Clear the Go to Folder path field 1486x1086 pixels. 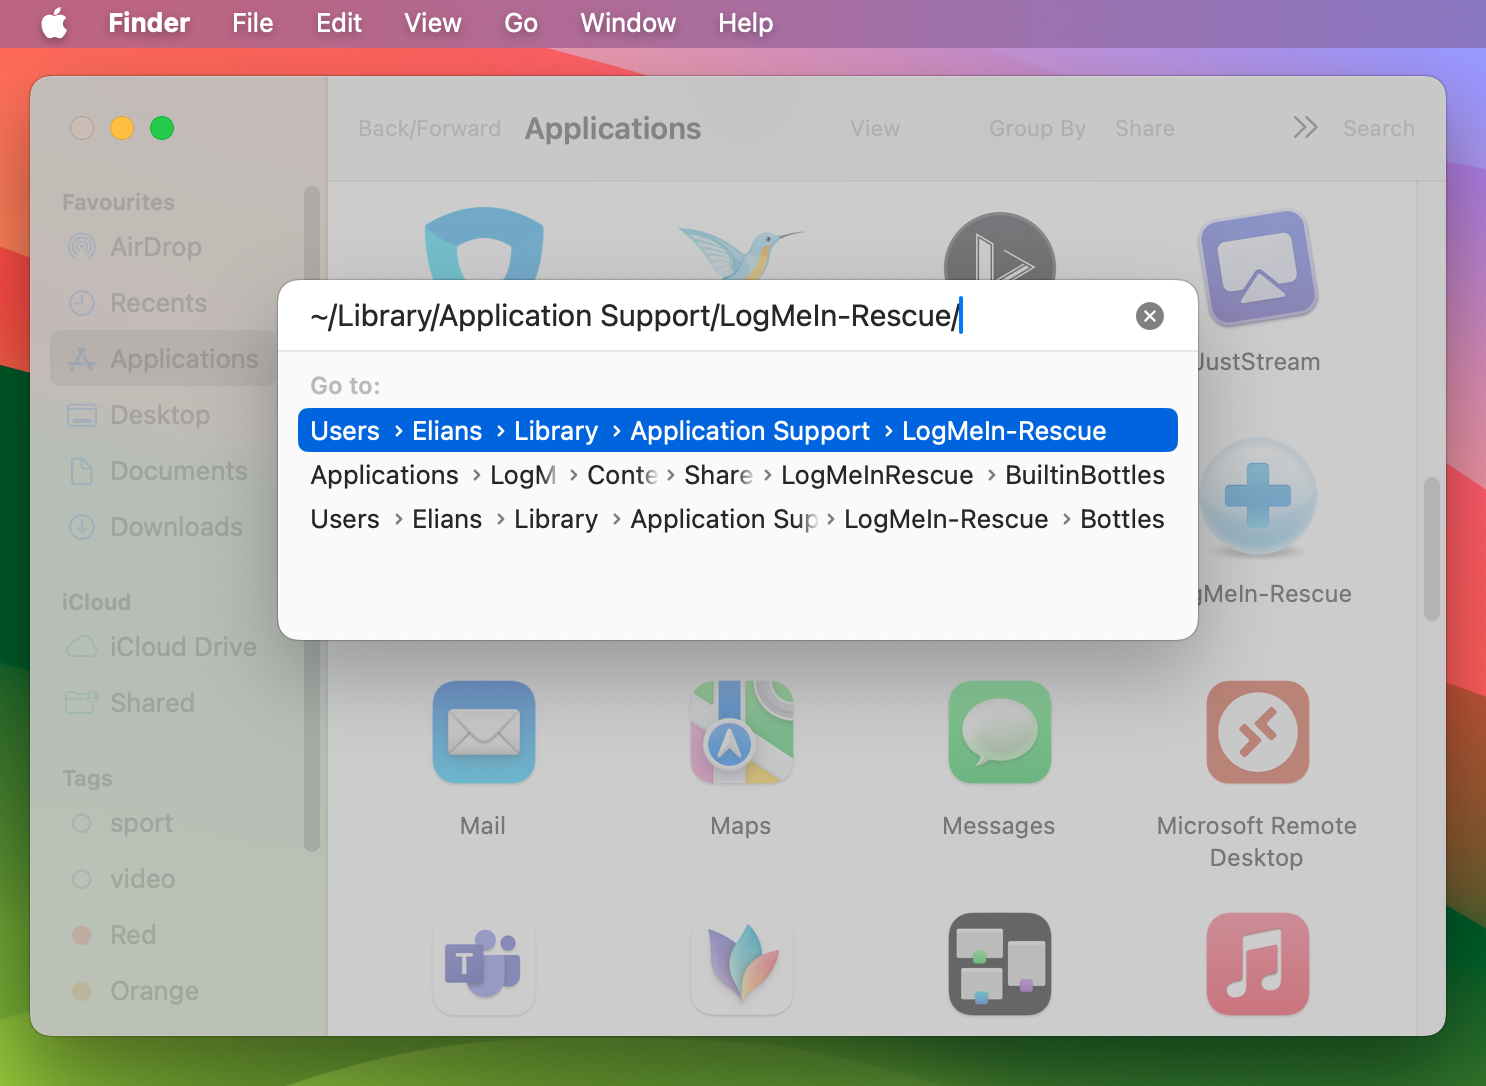[x=1150, y=316]
